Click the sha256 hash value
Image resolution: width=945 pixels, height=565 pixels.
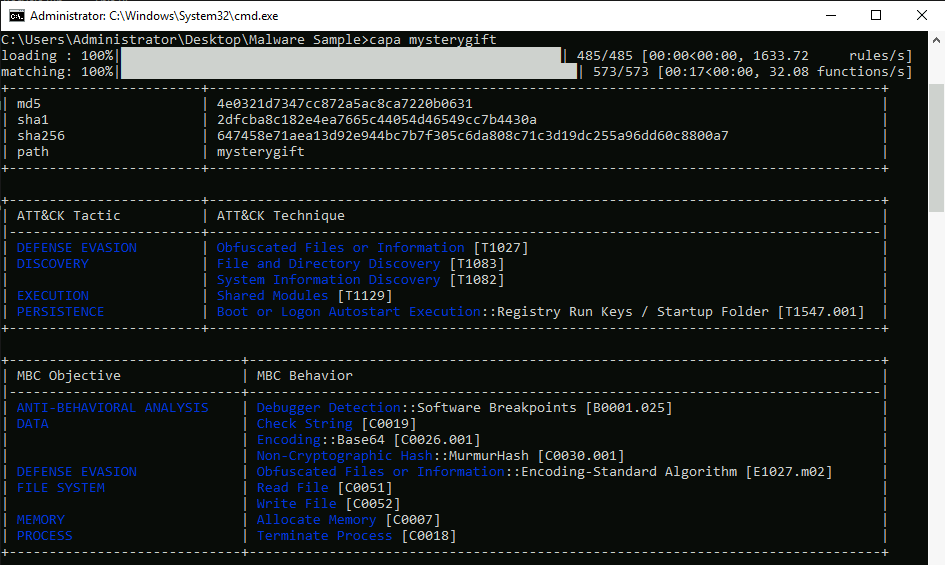tap(472, 136)
